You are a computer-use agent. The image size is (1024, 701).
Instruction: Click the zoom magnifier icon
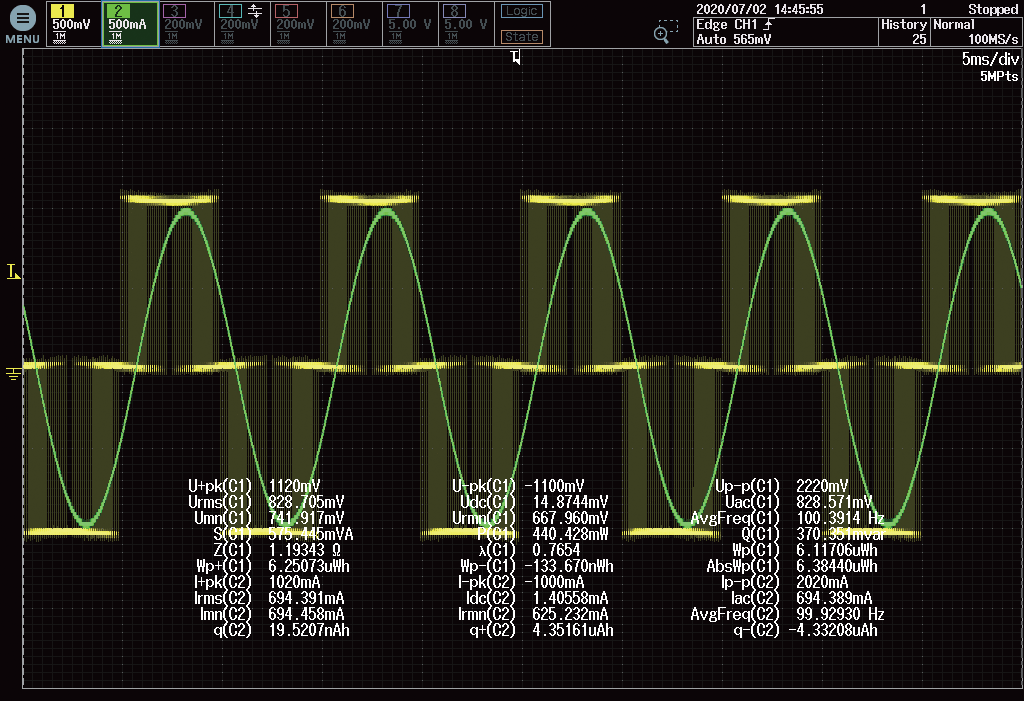pyautogui.click(x=665, y=31)
